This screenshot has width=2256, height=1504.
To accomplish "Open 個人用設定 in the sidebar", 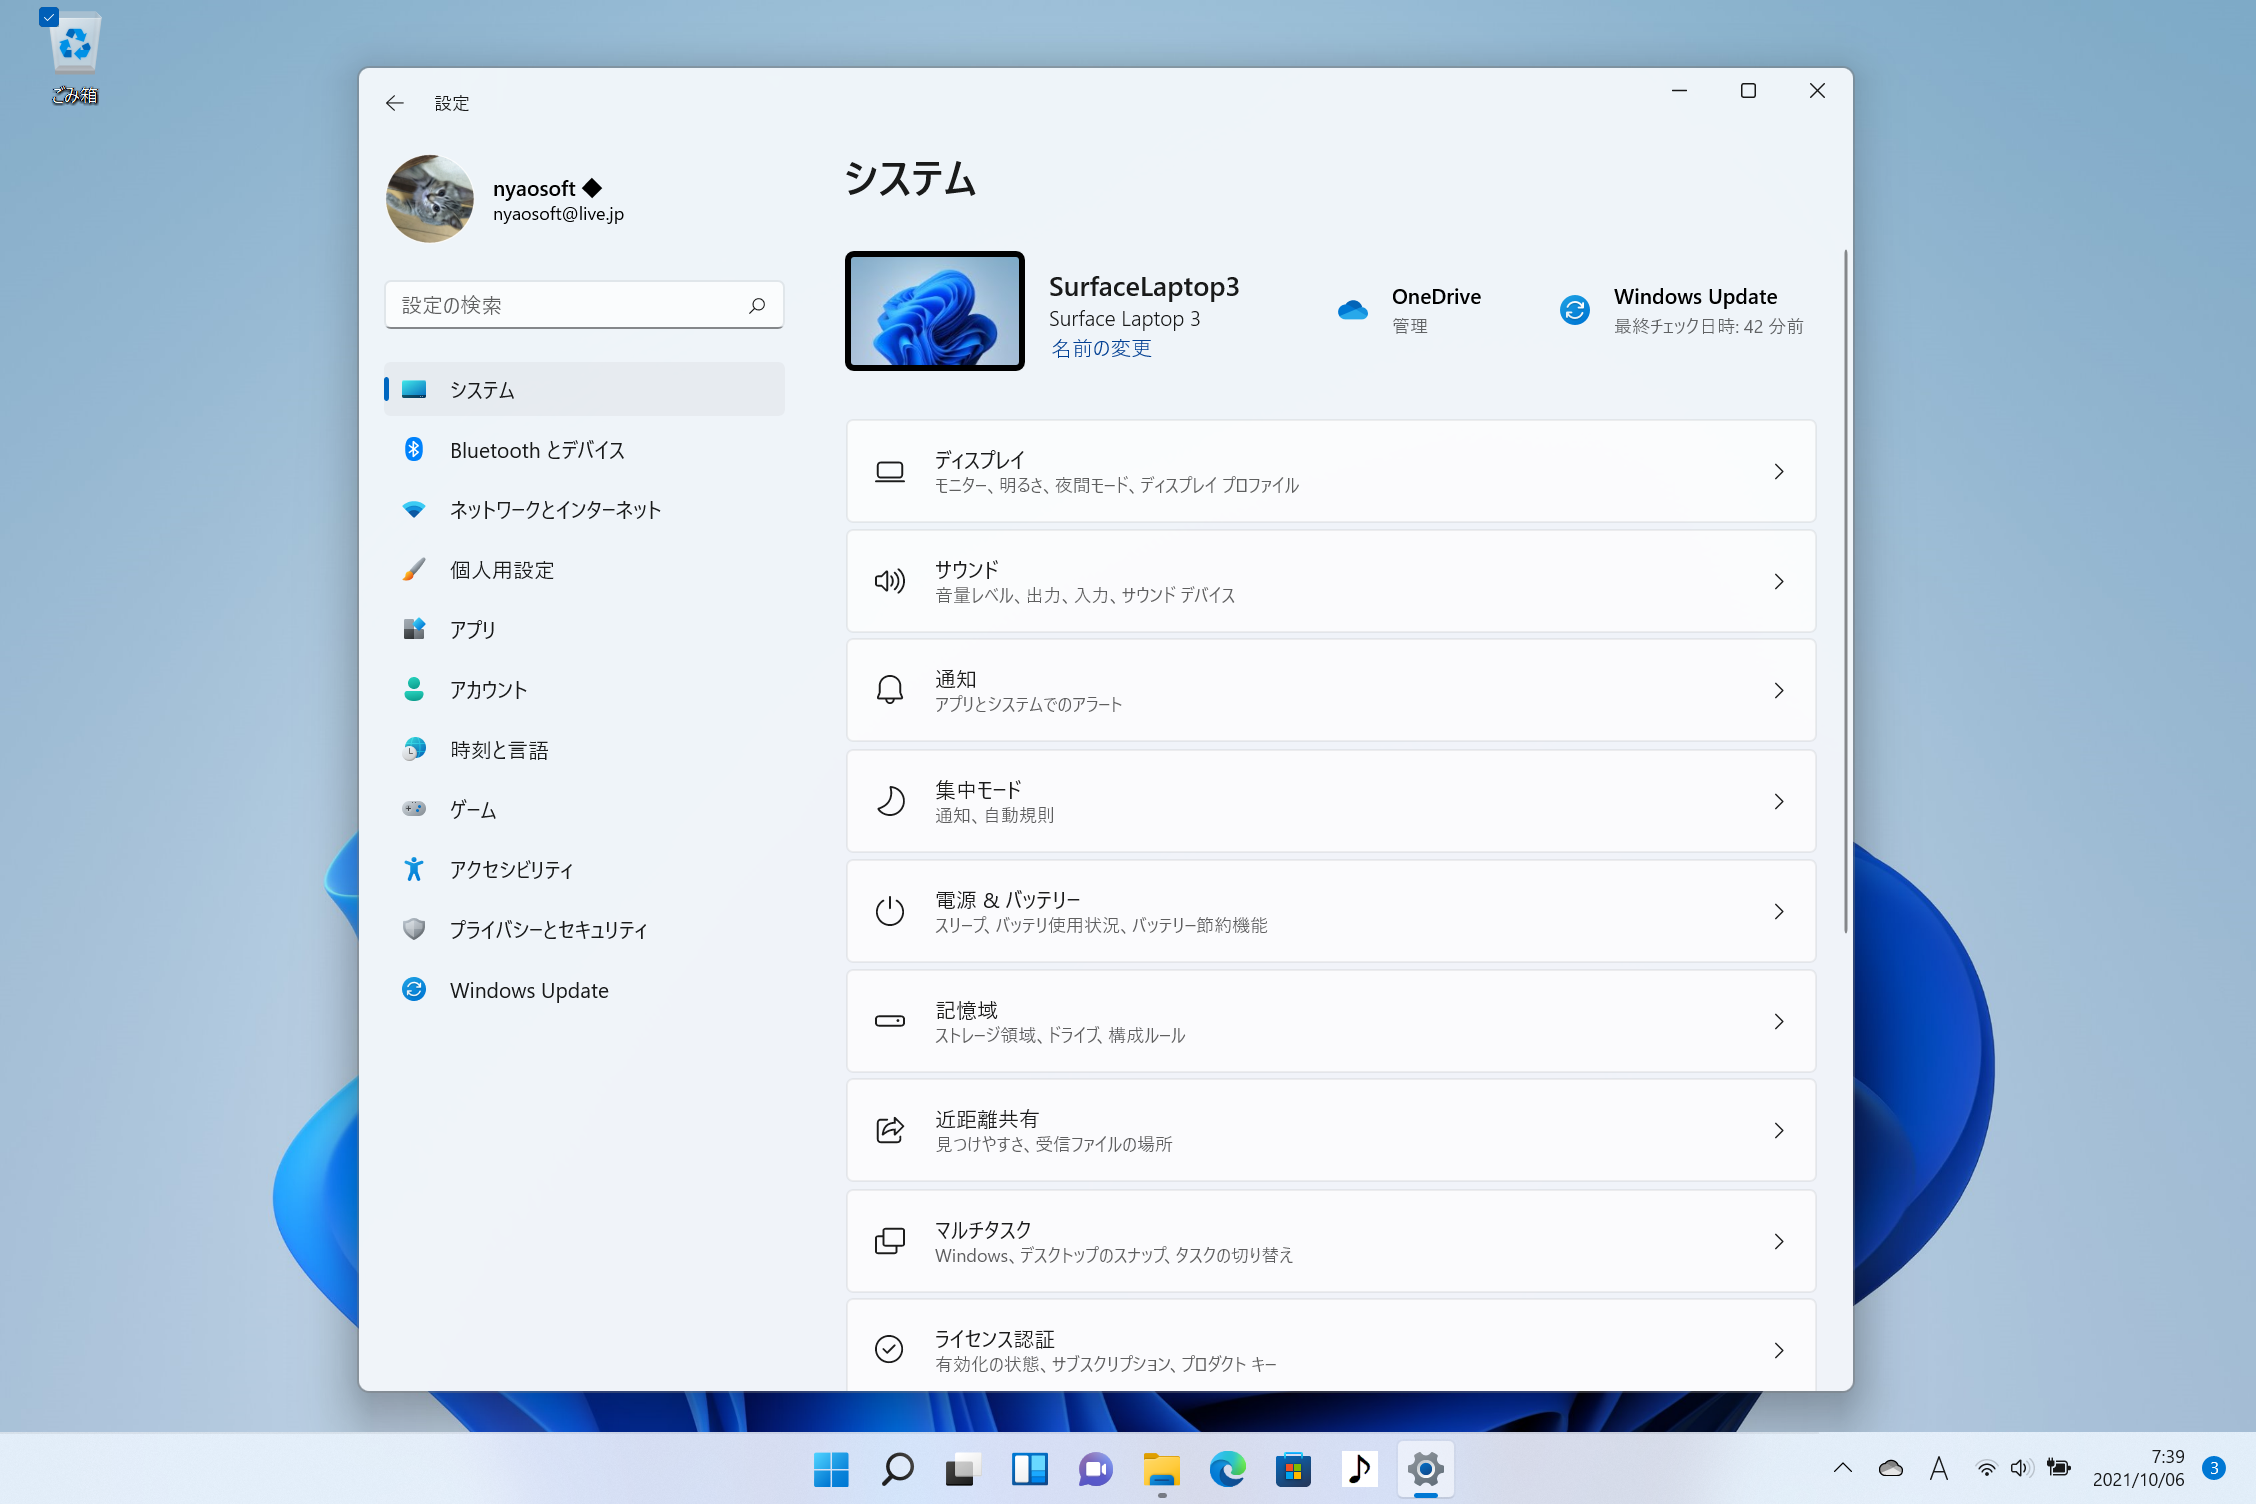I will click(x=585, y=570).
